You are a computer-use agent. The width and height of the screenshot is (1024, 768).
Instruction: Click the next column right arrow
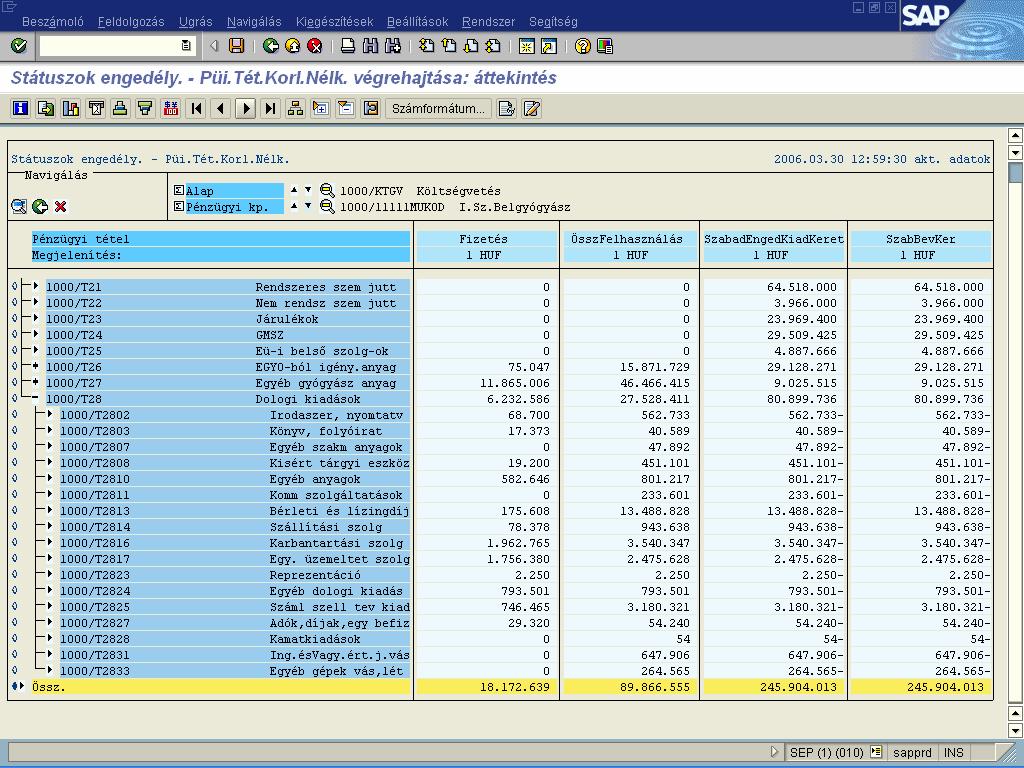[x=246, y=108]
